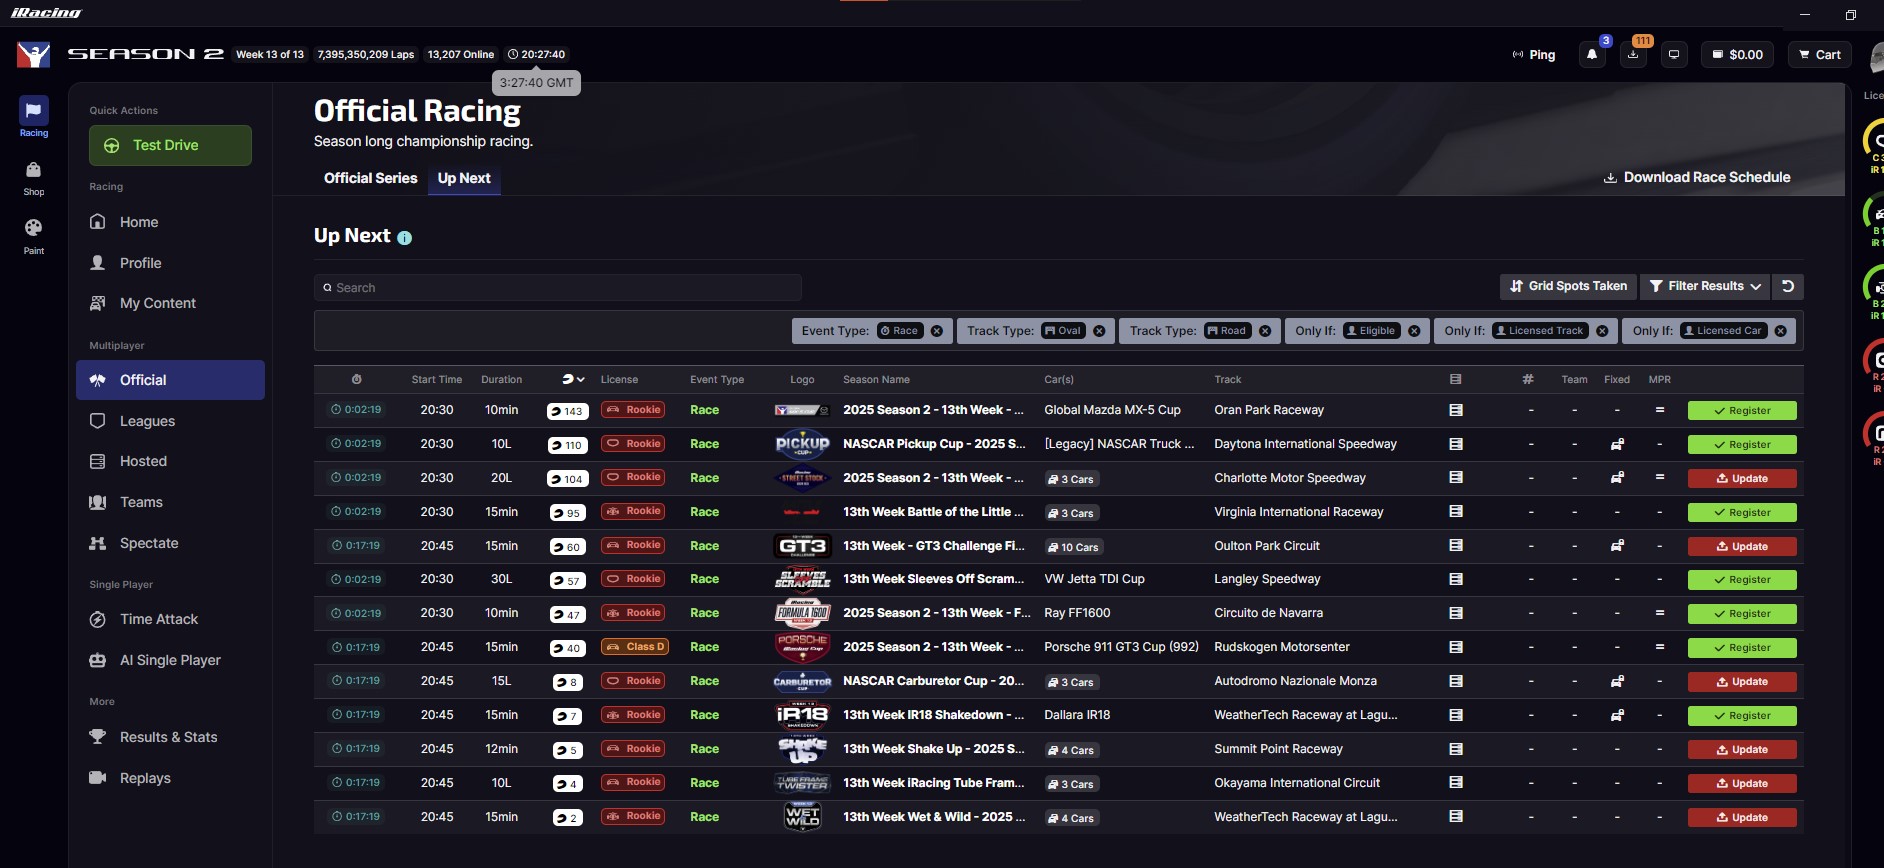Expand the 10 Cars list in Oulton Park row
This screenshot has height=868, width=1884.
(x=1074, y=547)
